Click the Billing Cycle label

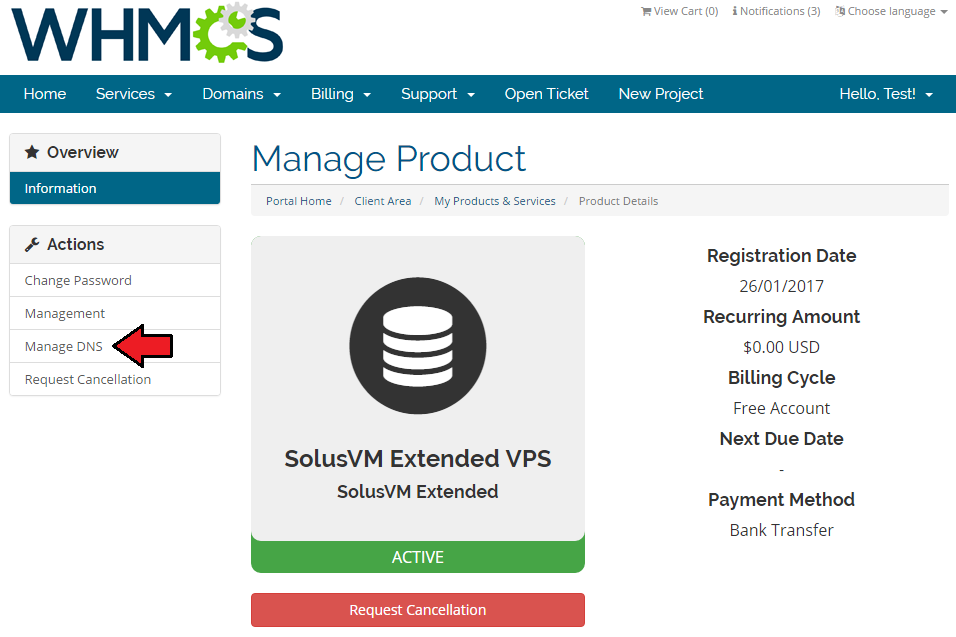[x=781, y=378]
